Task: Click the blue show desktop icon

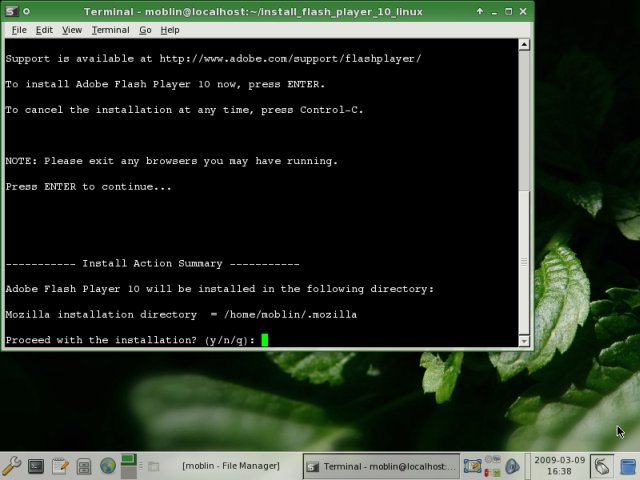Action: [x=629, y=466]
